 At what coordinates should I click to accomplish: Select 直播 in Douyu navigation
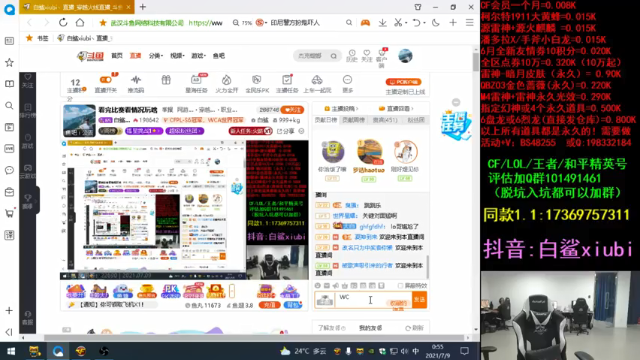pos(135,56)
